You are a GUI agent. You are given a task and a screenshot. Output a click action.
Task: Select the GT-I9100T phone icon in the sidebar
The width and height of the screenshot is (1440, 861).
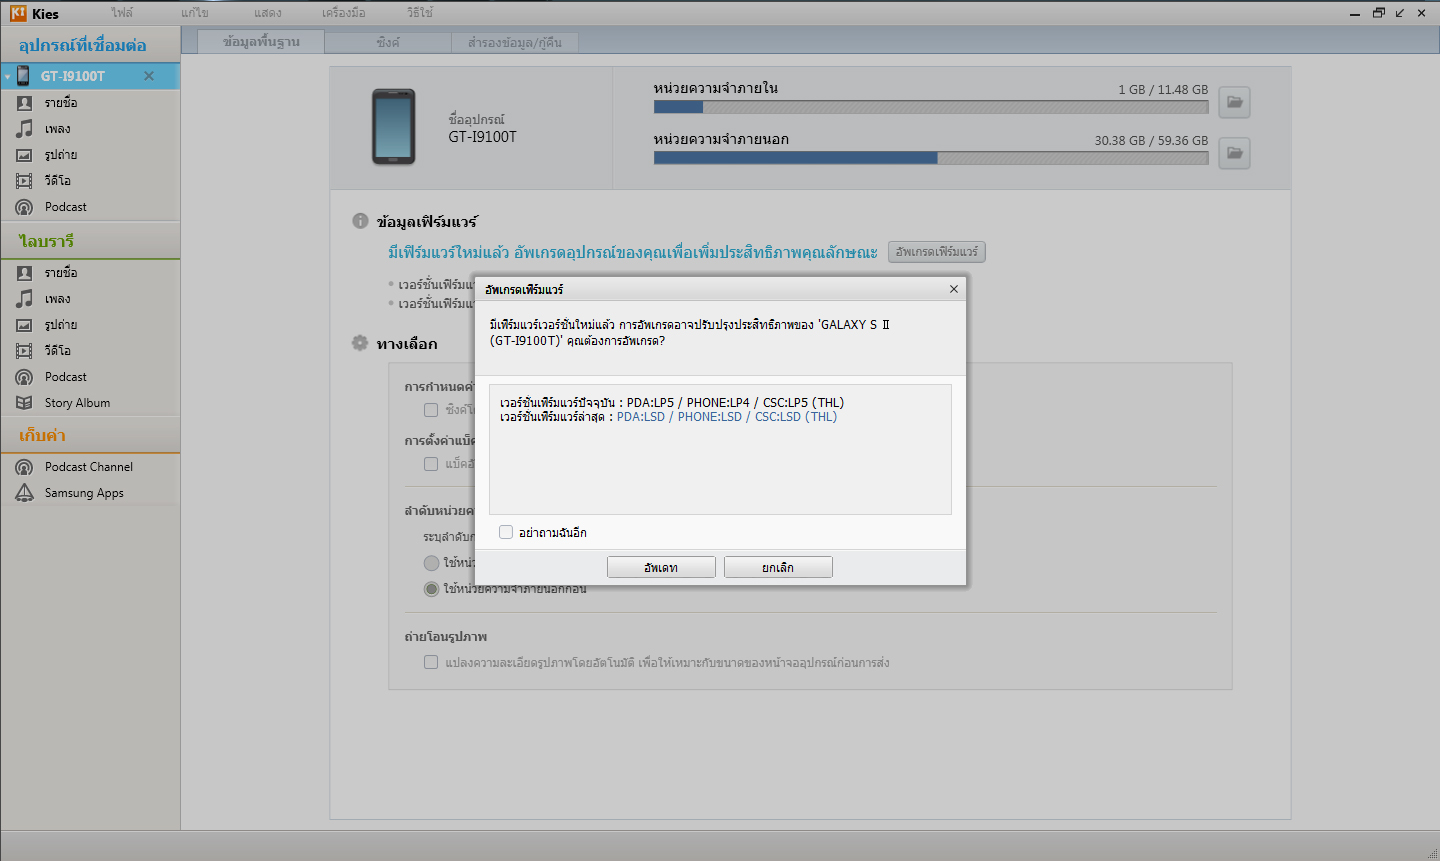tap(23, 76)
